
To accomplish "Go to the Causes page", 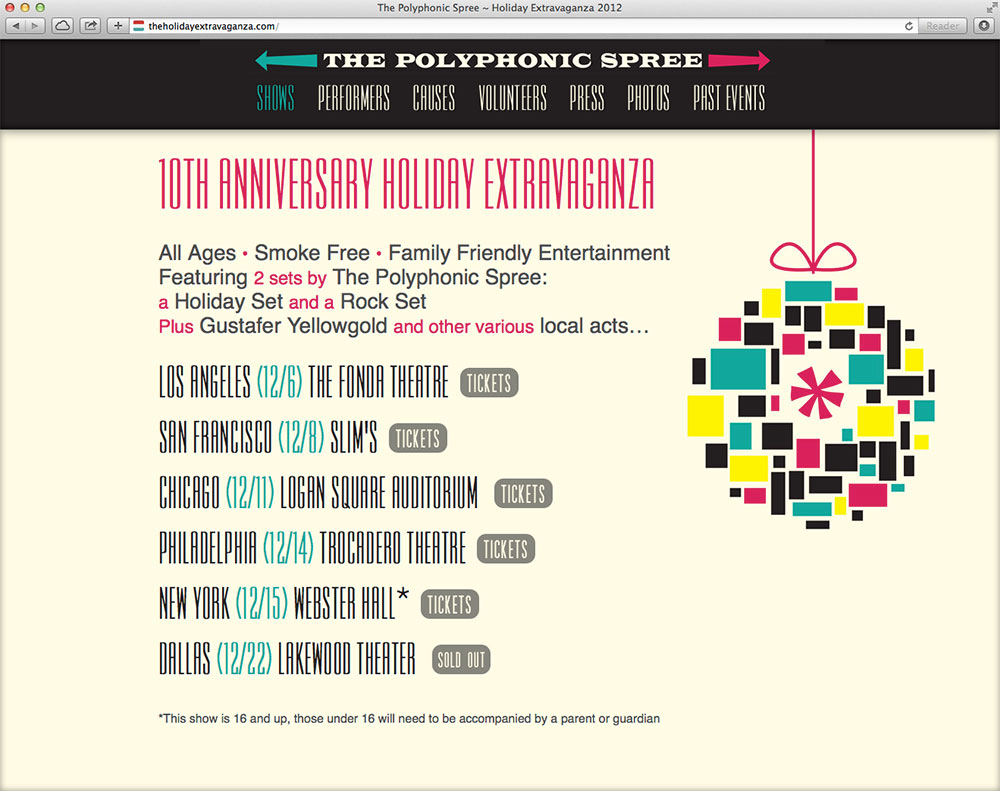I will 434,98.
